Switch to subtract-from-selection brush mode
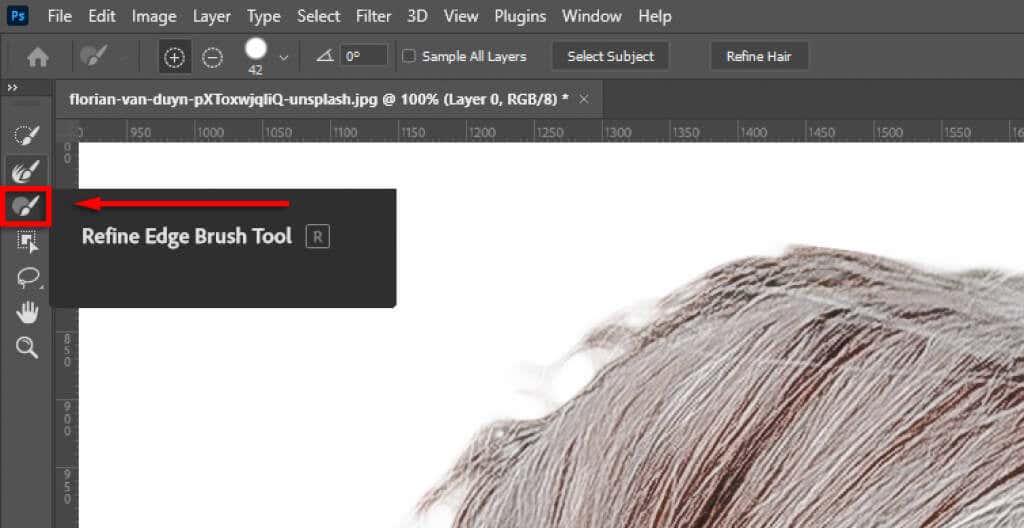Viewport: 1024px width, 528px height. tap(212, 57)
